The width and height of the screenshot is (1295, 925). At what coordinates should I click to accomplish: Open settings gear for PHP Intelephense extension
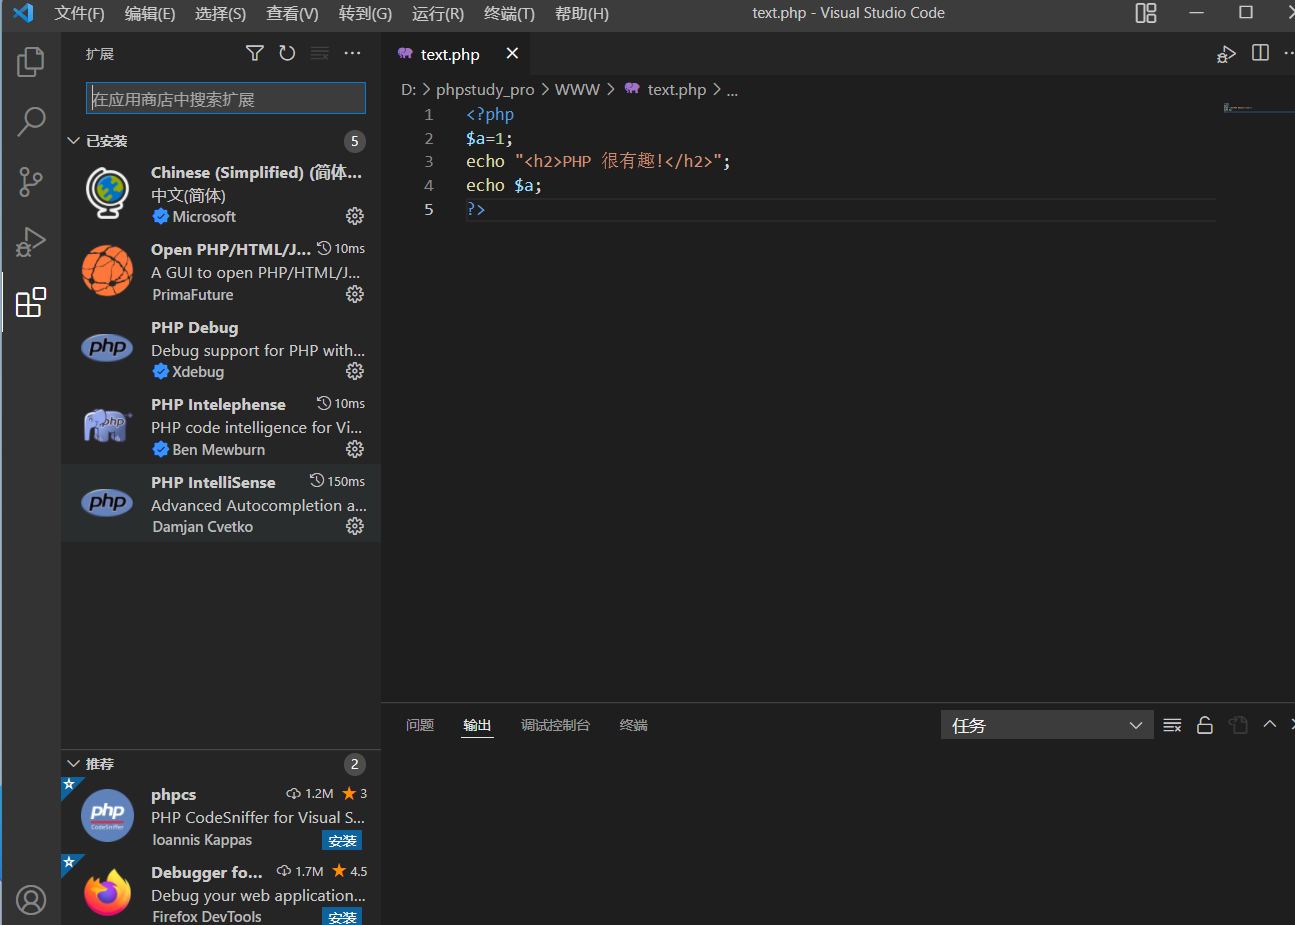point(355,449)
